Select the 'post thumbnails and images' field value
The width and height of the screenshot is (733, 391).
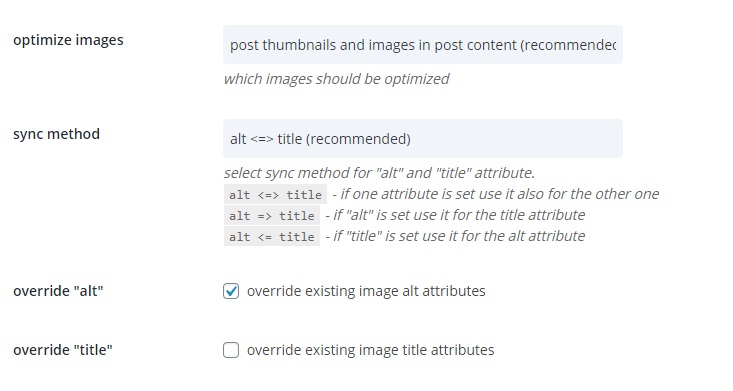coord(423,45)
